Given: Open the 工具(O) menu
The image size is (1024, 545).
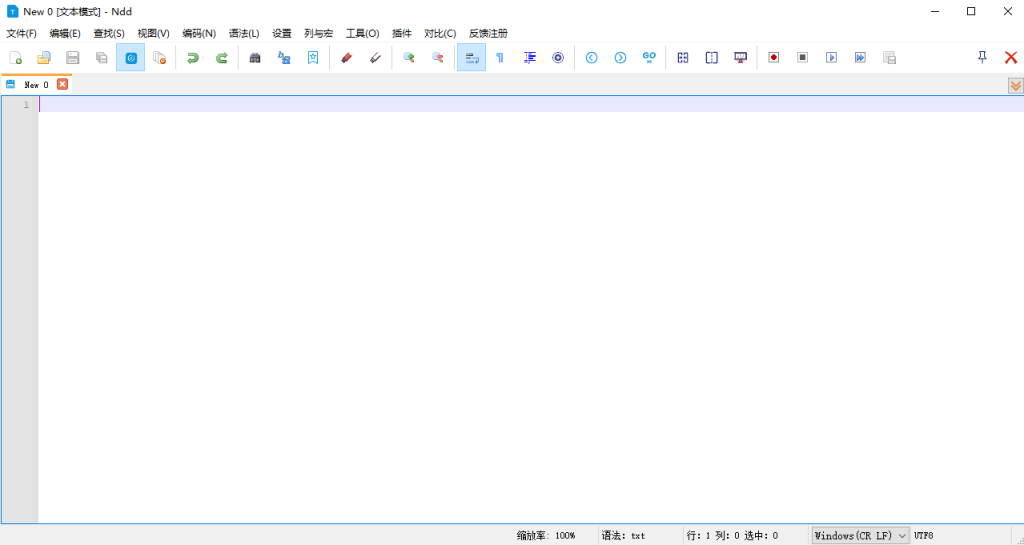Looking at the screenshot, I should 362,33.
